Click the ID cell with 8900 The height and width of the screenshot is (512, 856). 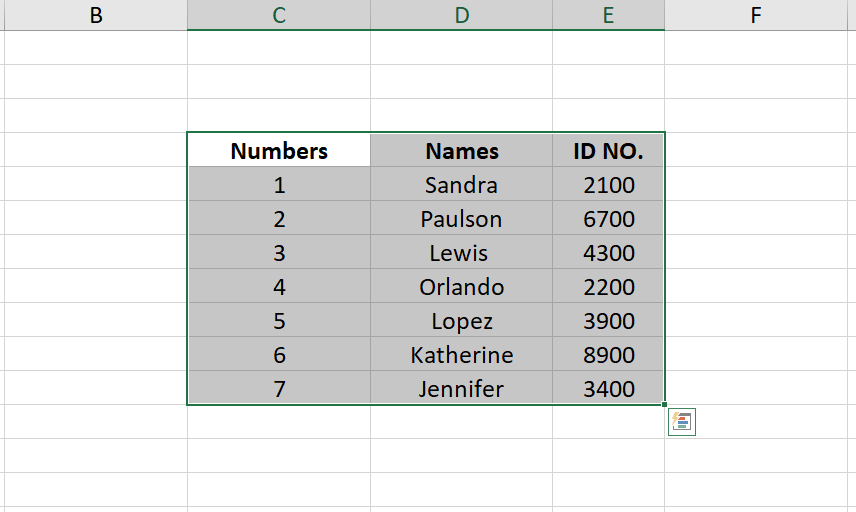click(x=608, y=354)
